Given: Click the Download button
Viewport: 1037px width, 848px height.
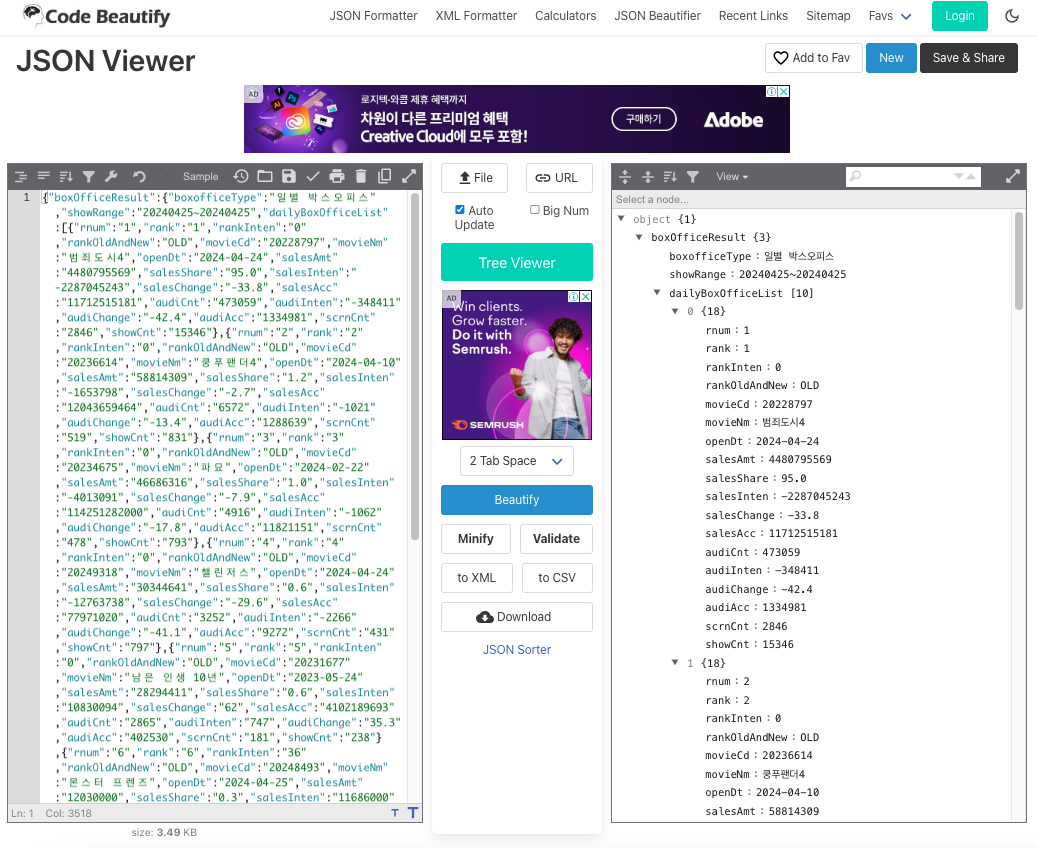Looking at the screenshot, I should pos(517,617).
